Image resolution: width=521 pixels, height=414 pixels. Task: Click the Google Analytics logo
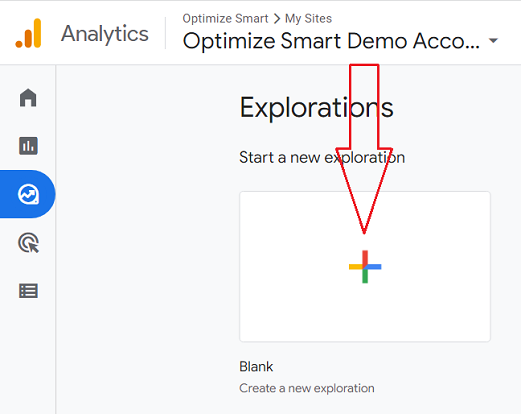pos(28,33)
